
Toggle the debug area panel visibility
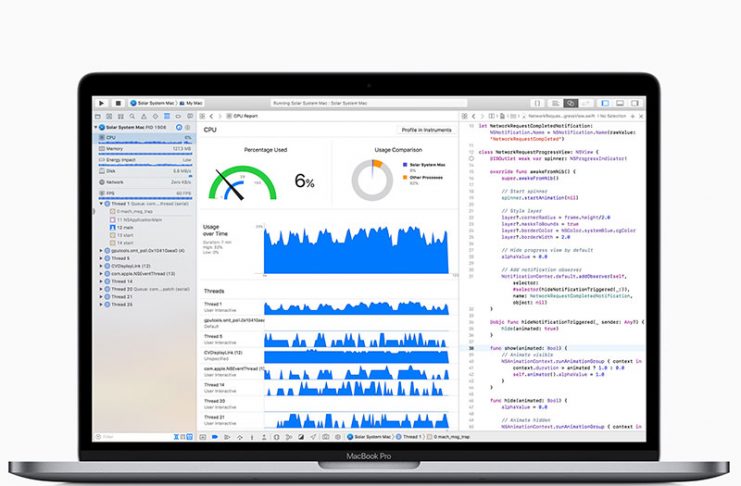(620, 102)
